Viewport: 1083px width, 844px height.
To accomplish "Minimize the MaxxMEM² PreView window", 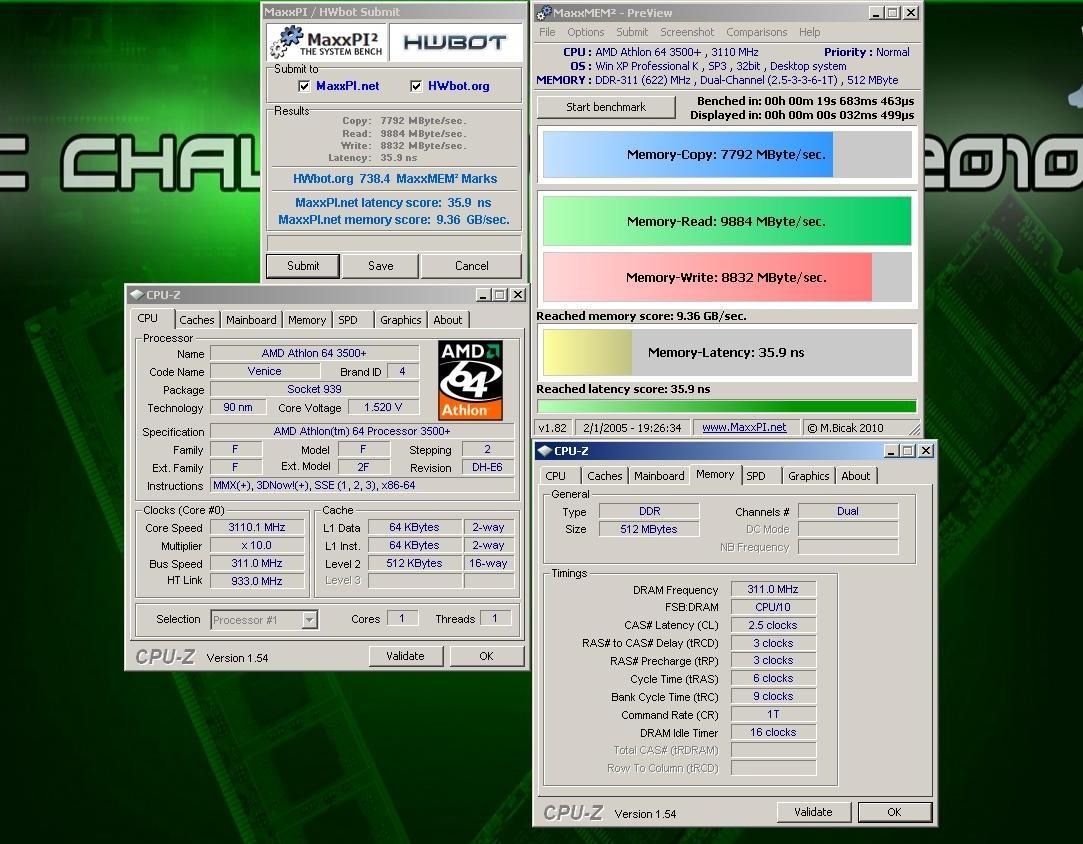I will 876,12.
